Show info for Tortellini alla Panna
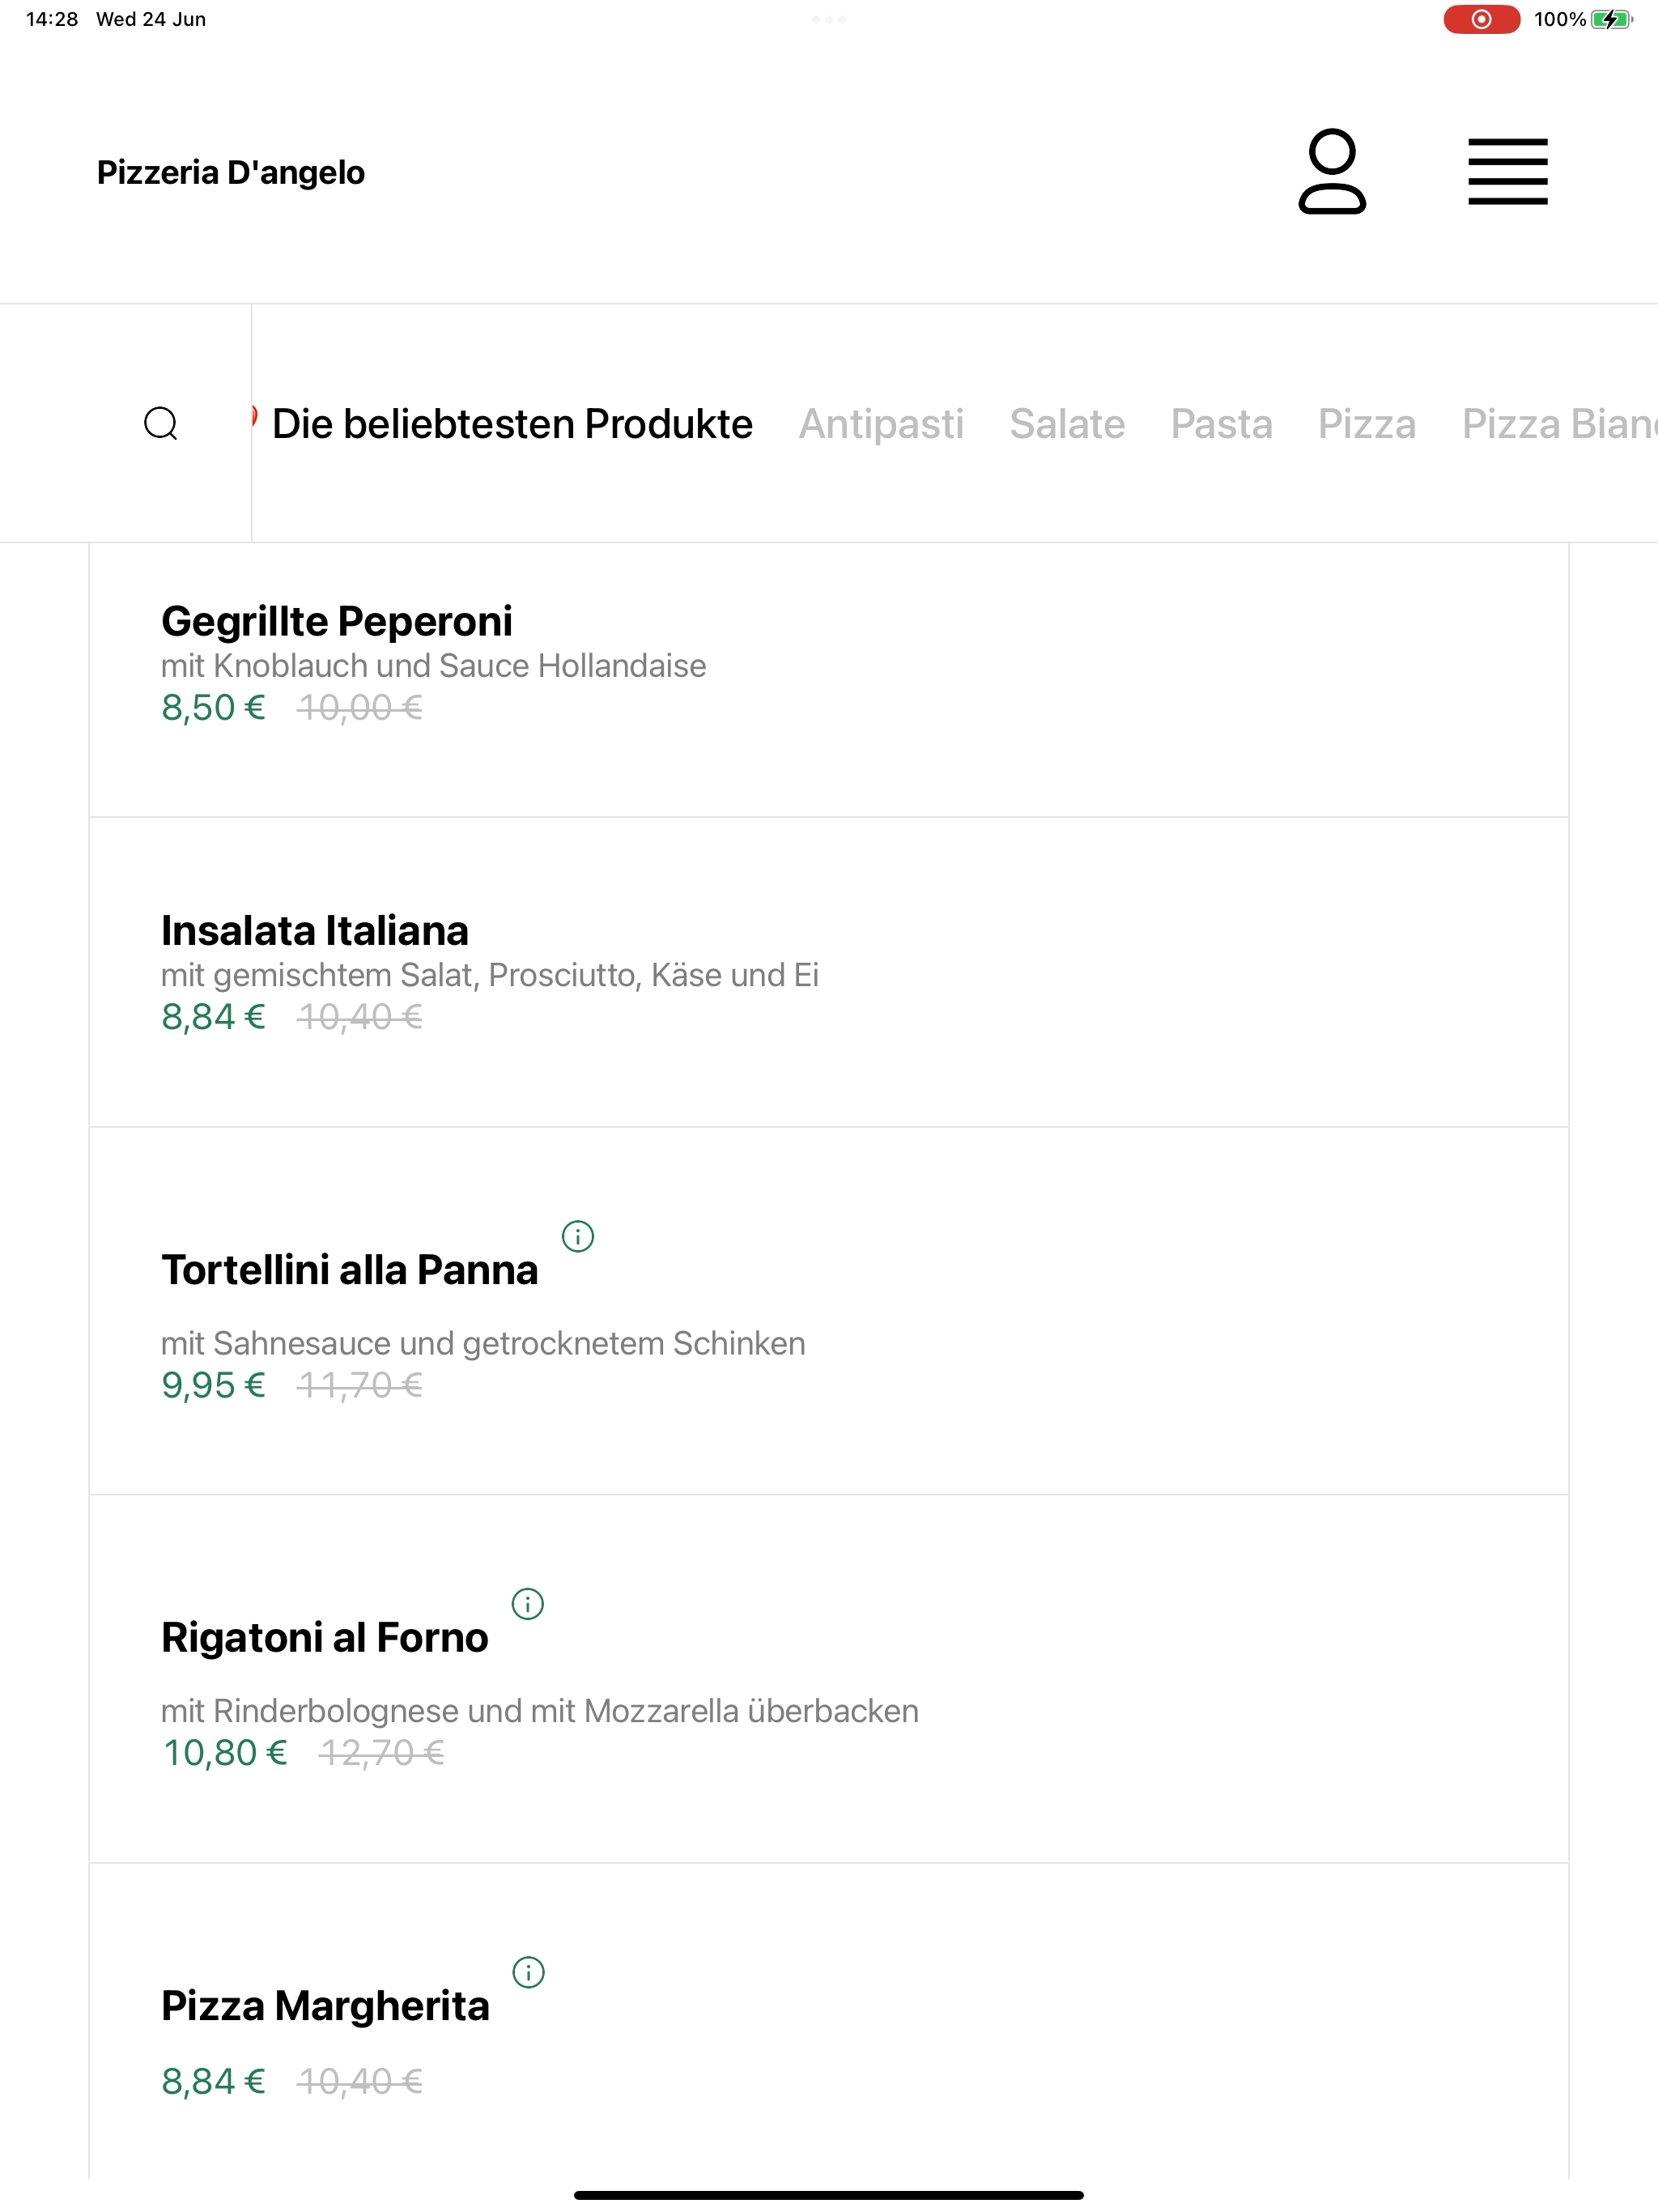Image resolution: width=1658 pixels, height=2212 pixels. 577,1236
